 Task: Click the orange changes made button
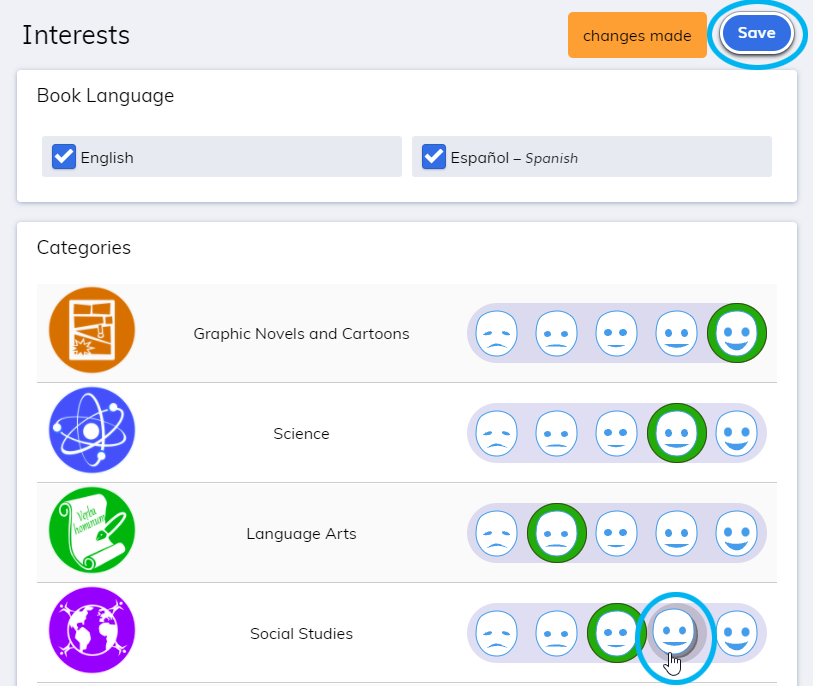click(x=637, y=34)
